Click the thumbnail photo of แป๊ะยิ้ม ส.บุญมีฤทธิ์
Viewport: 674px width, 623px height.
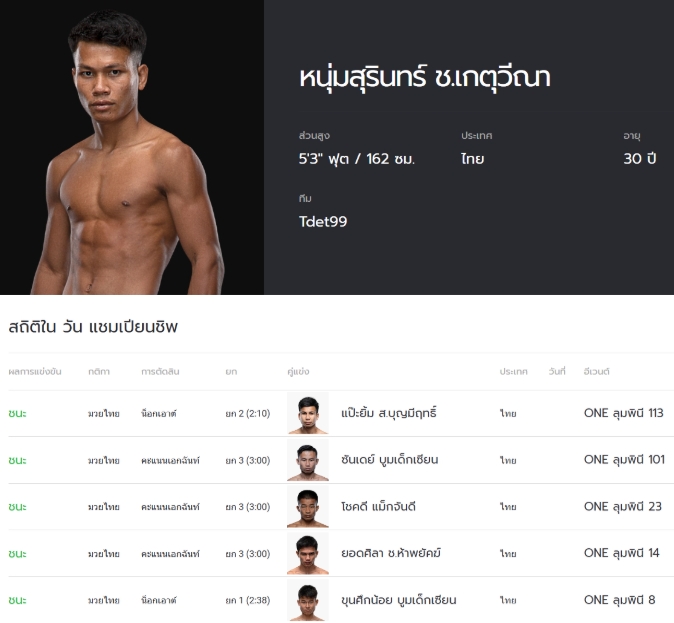tap(308, 413)
